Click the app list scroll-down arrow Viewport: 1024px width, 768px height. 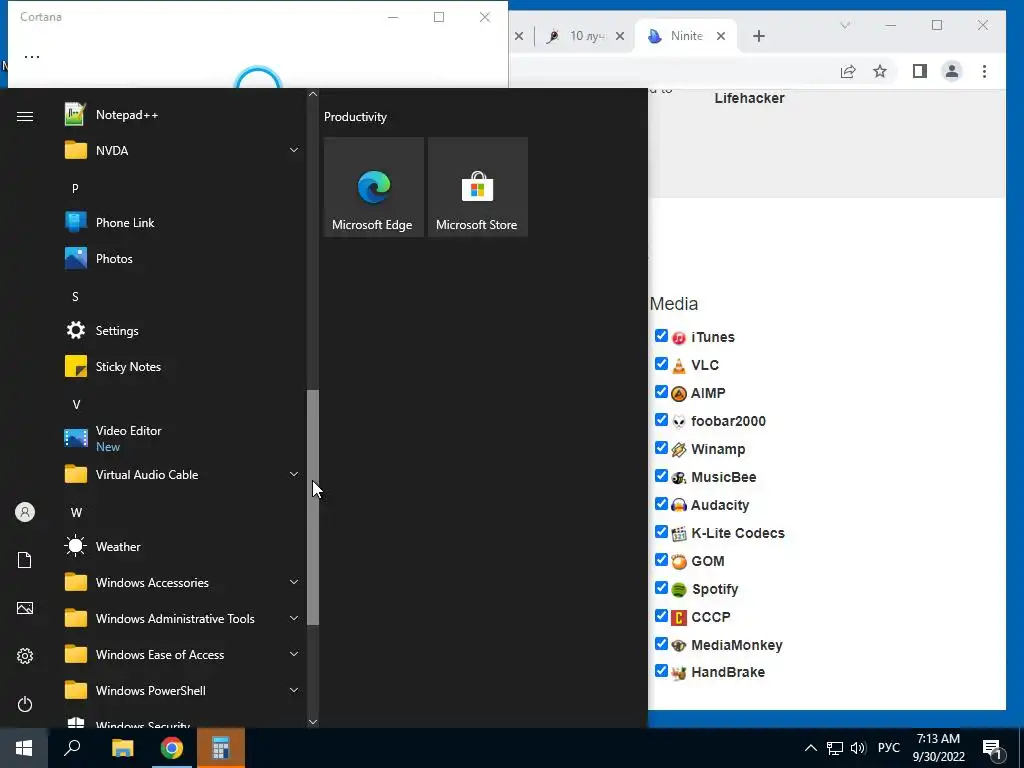pos(313,722)
